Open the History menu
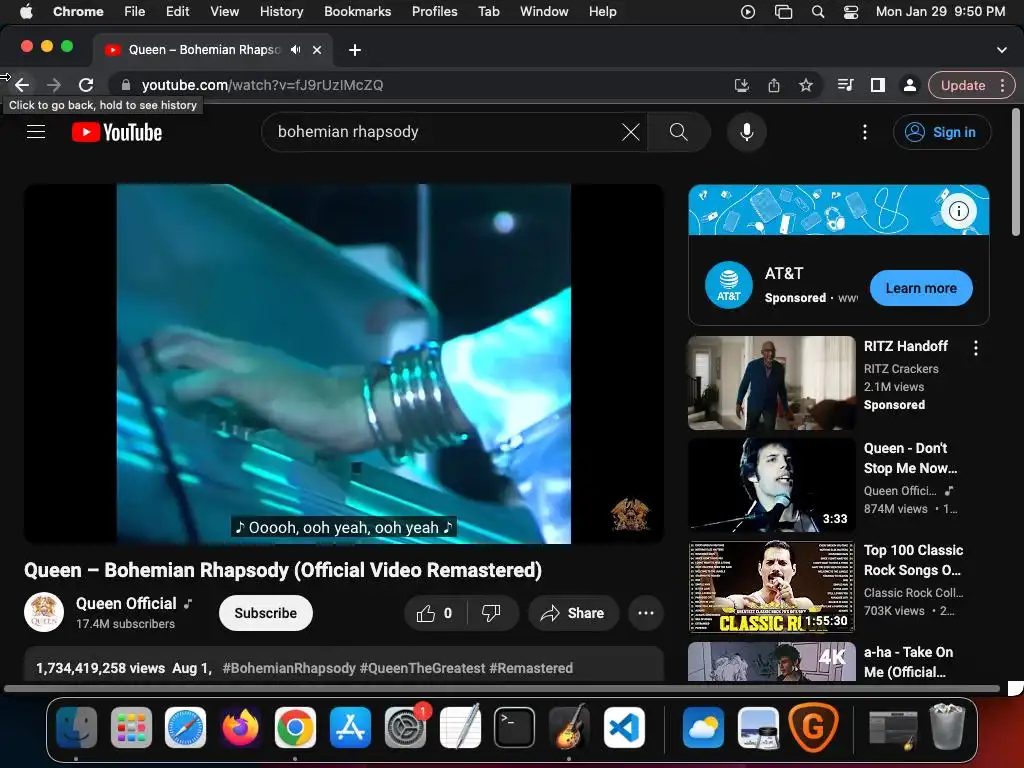 (x=281, y=11)
